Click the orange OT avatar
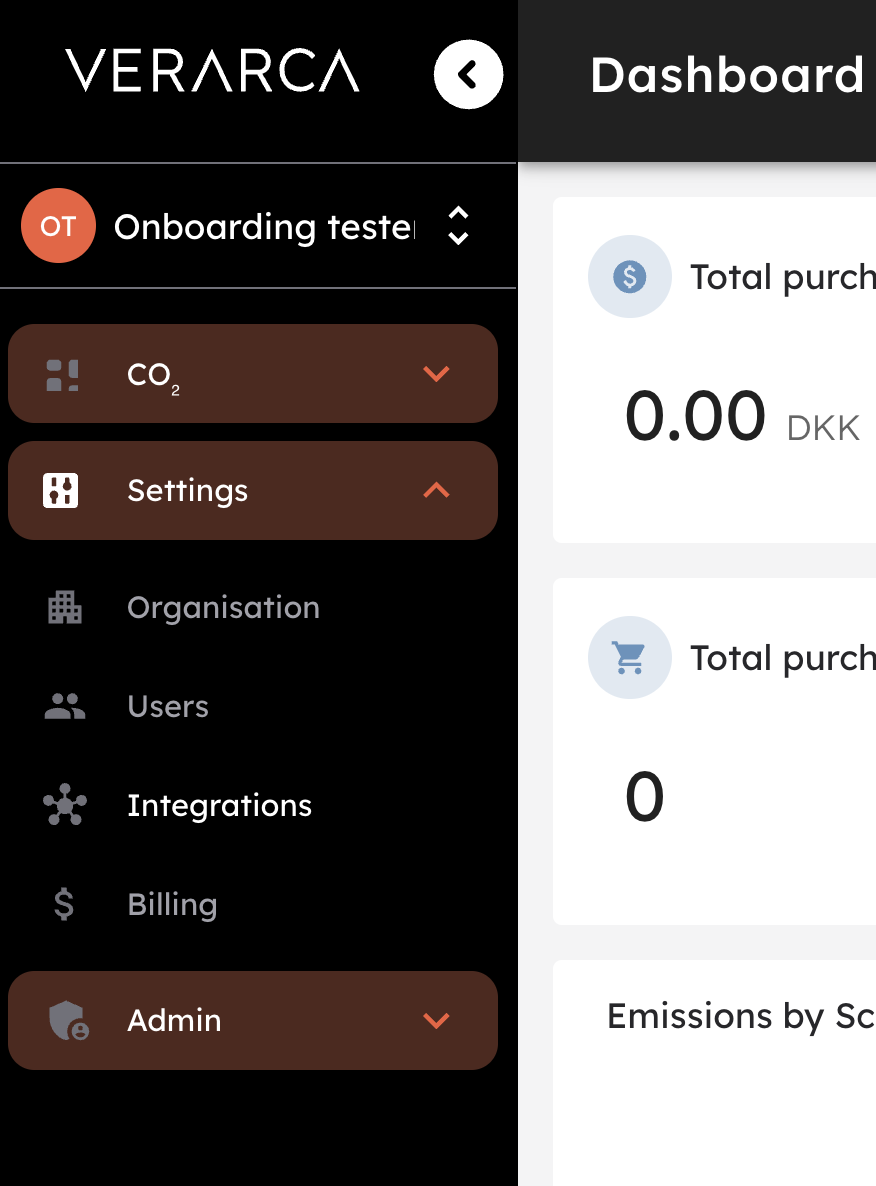 58,225
